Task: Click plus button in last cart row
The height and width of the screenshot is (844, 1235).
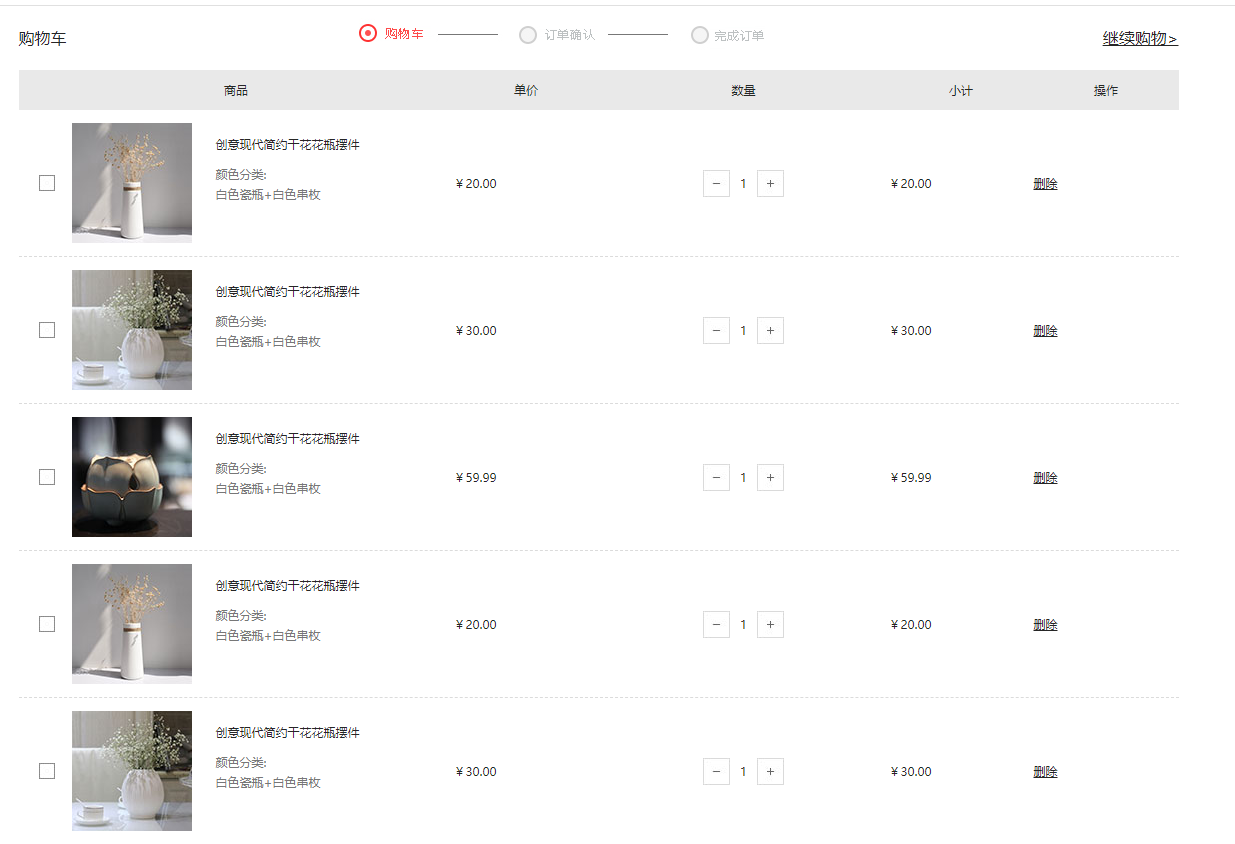Action: (x=770, y=771)
